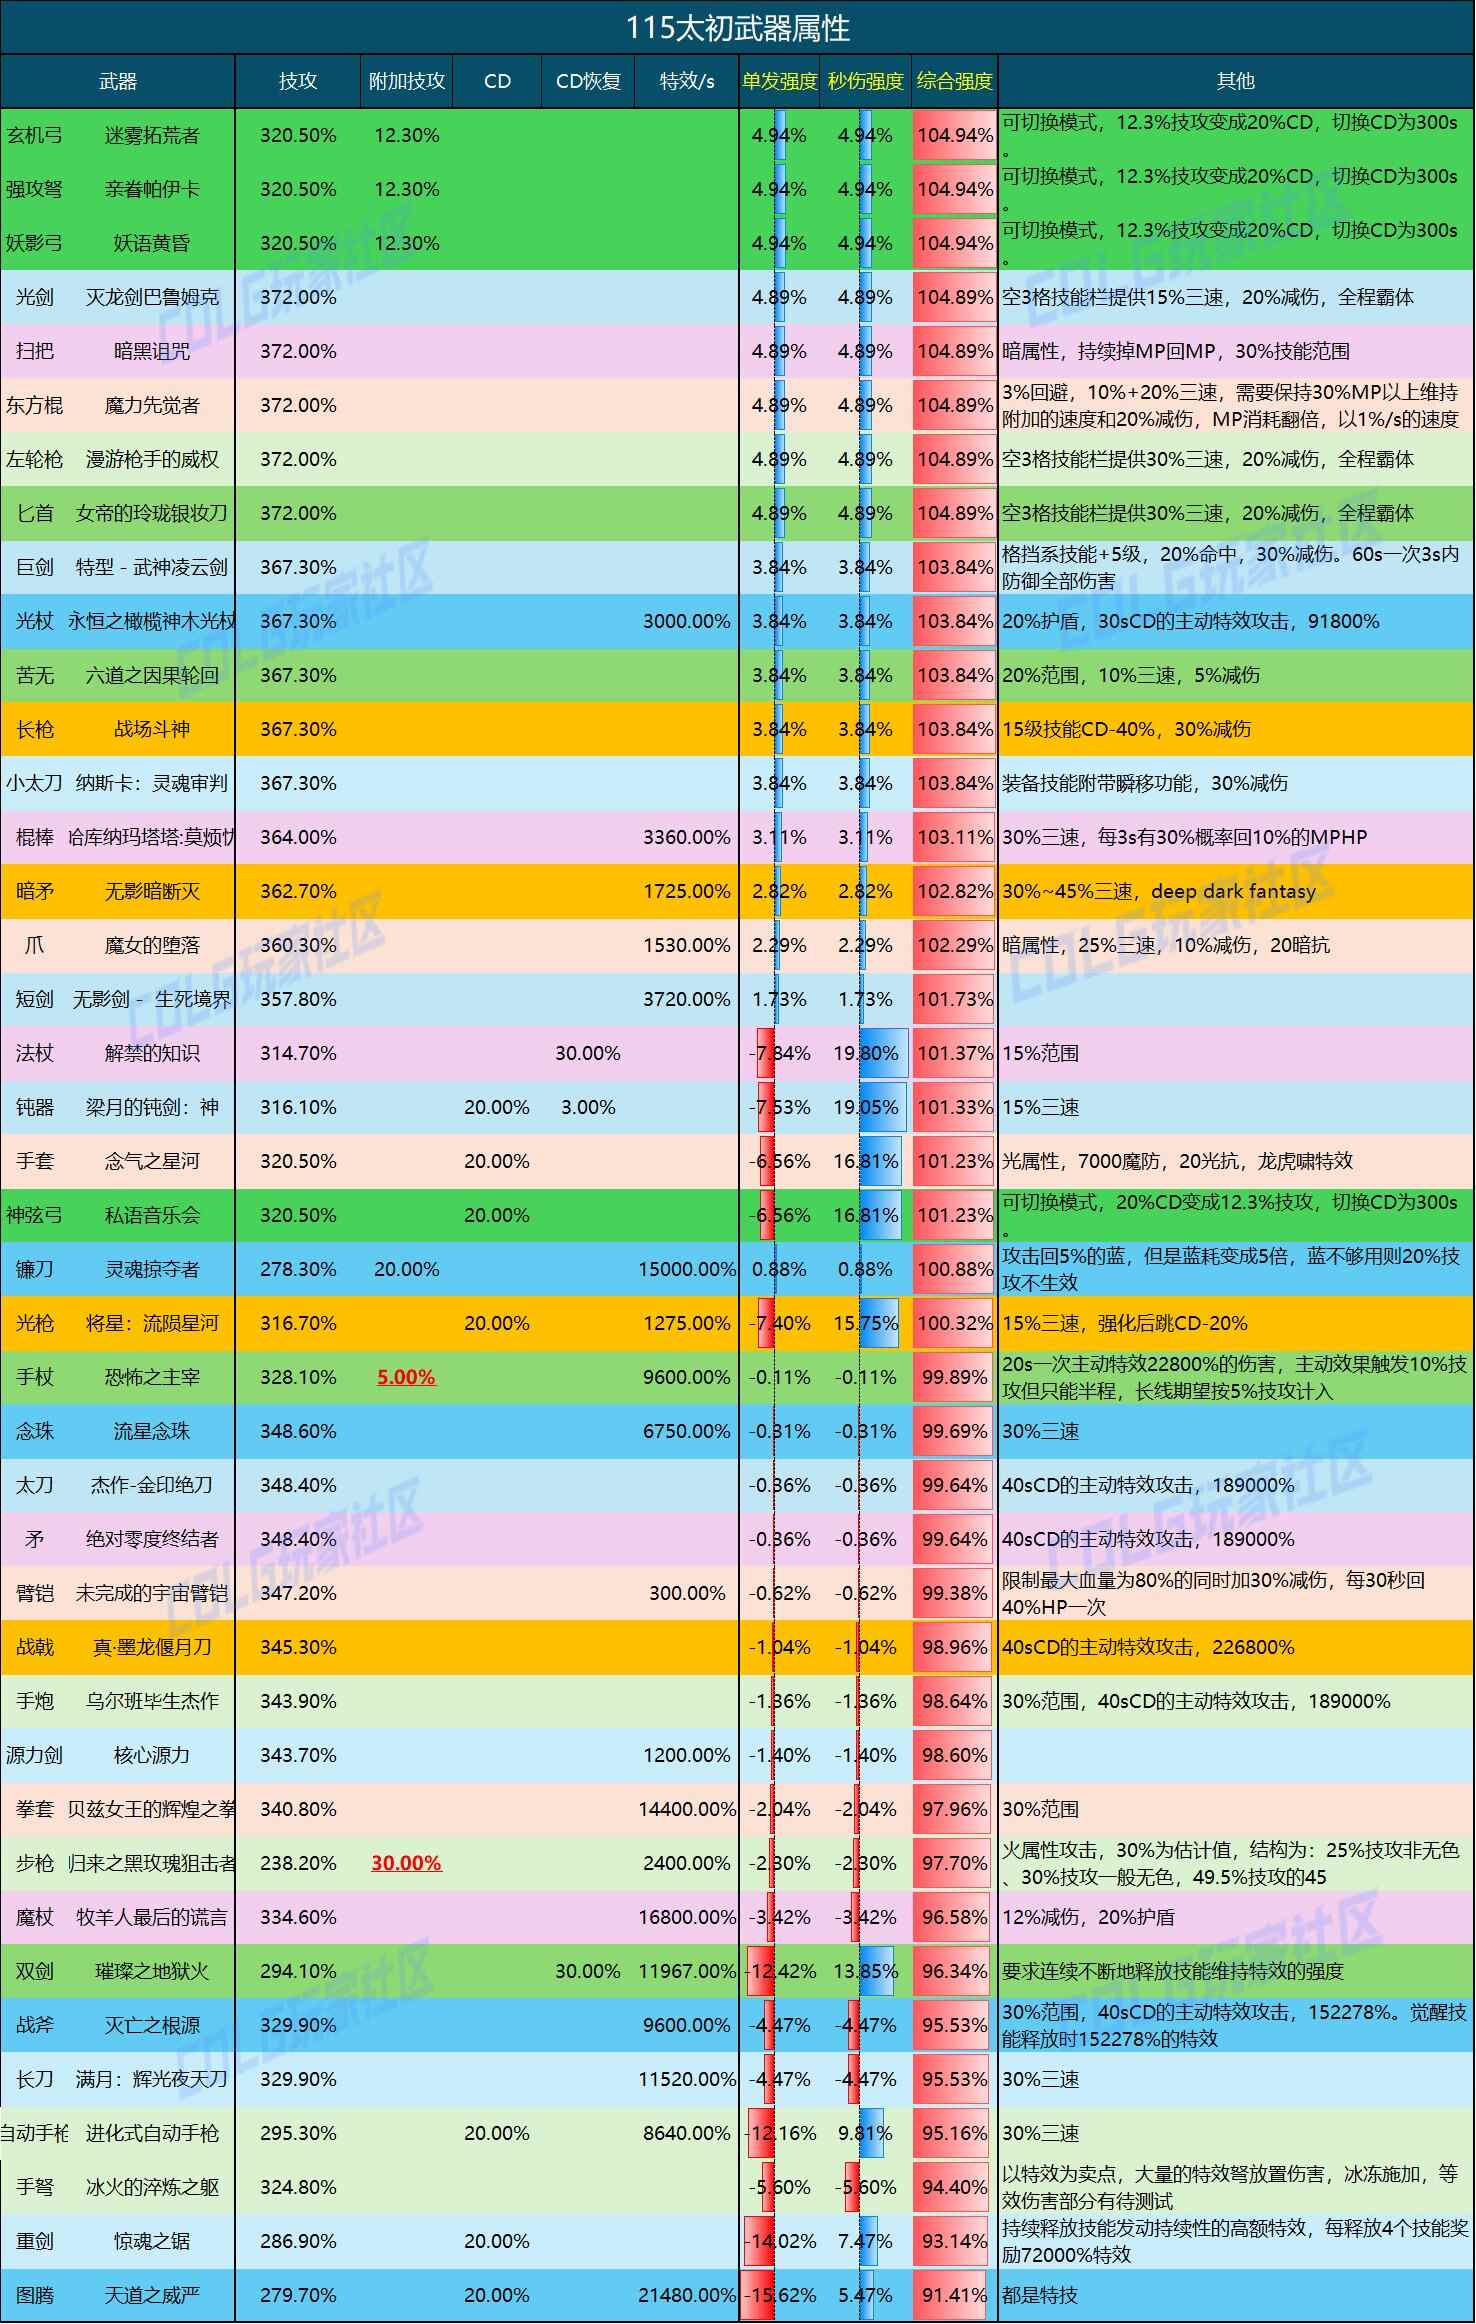Select the '武器' column header

[x=118, y=81]
